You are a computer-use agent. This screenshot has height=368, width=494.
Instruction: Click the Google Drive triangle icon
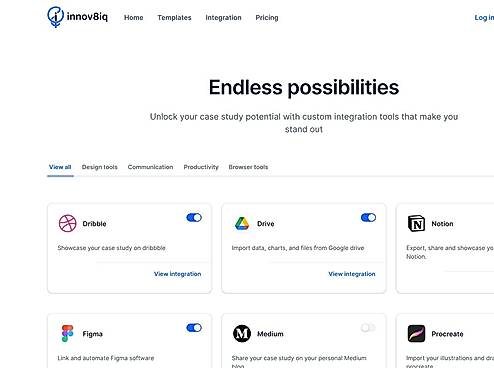click(x=242, y=223)
